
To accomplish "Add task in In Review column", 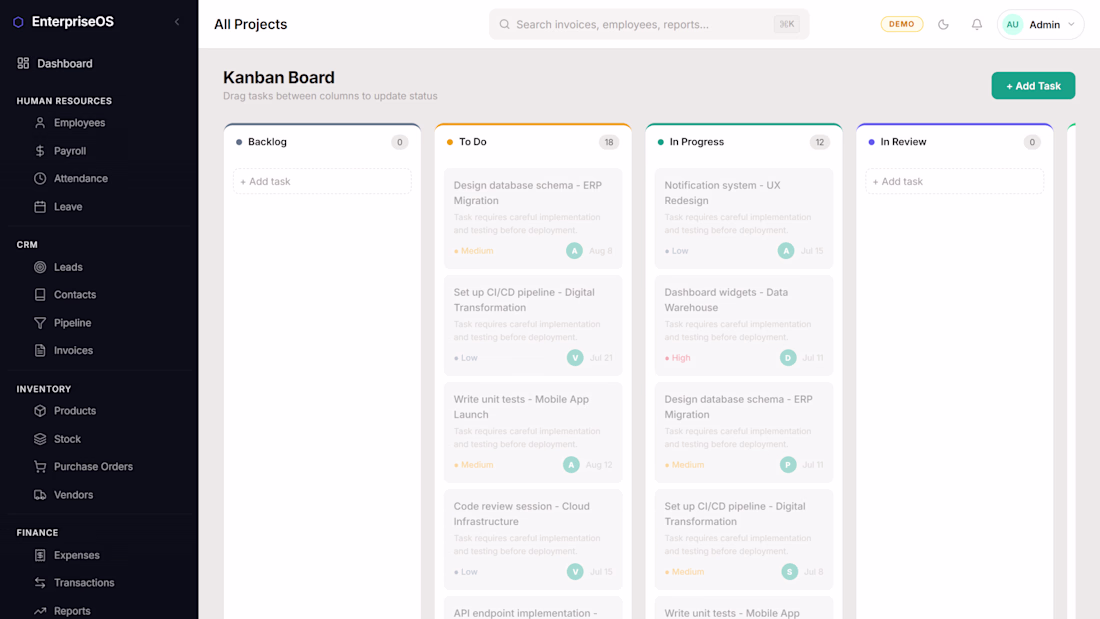I will tap(954, 181).
